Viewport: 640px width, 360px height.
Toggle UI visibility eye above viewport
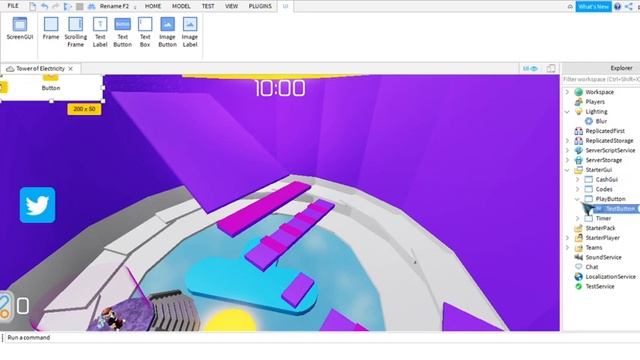[530, 68]
